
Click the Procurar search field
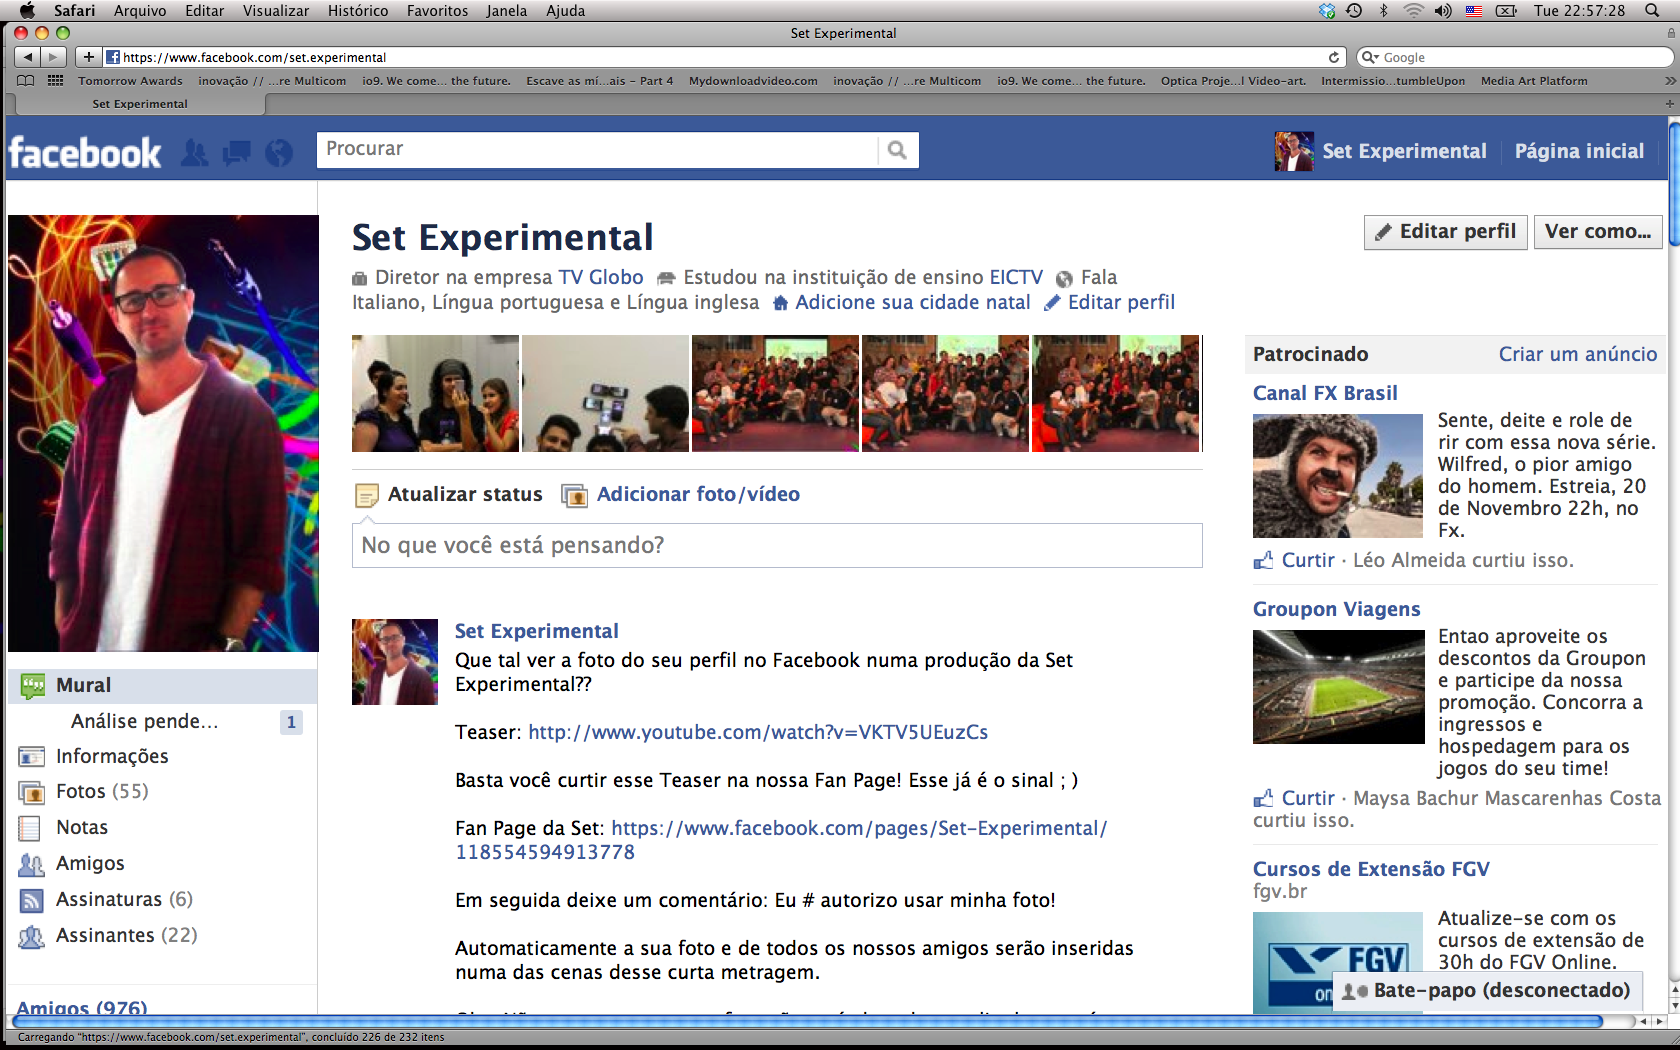(x=597, y=150)
